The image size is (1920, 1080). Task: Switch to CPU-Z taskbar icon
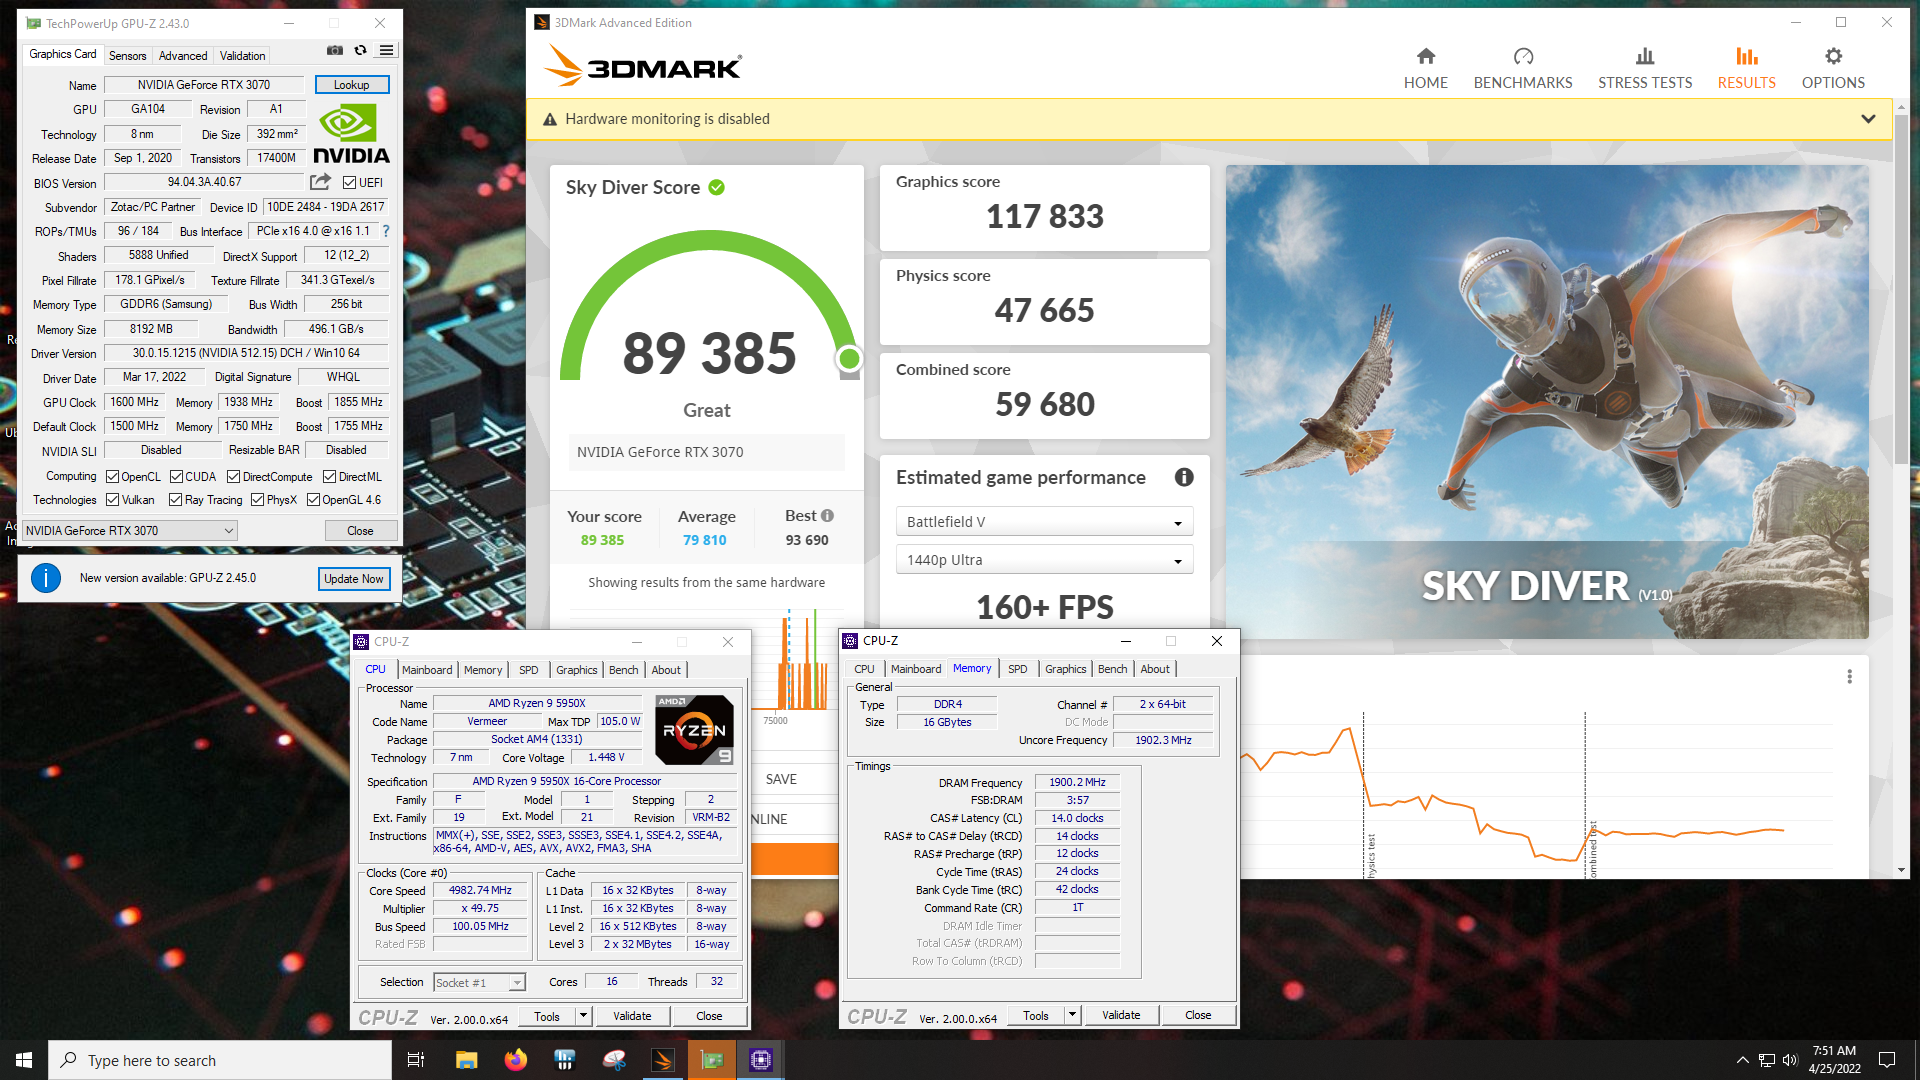[761, 1060]
